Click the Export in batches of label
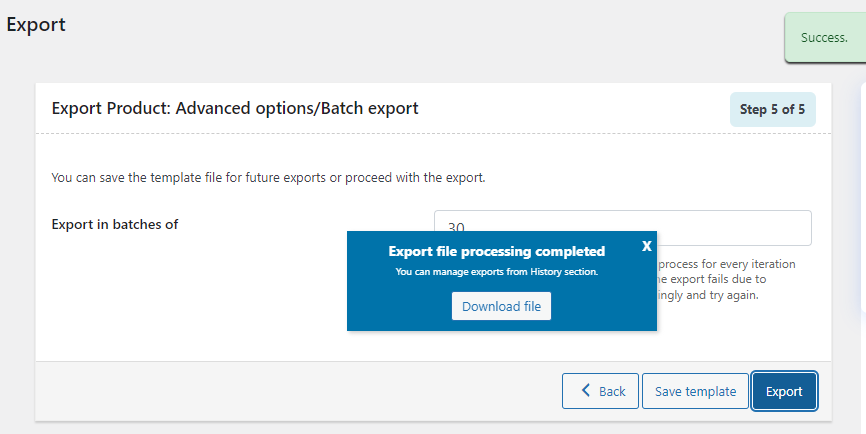Screen dimensions: 866x434 114,224
